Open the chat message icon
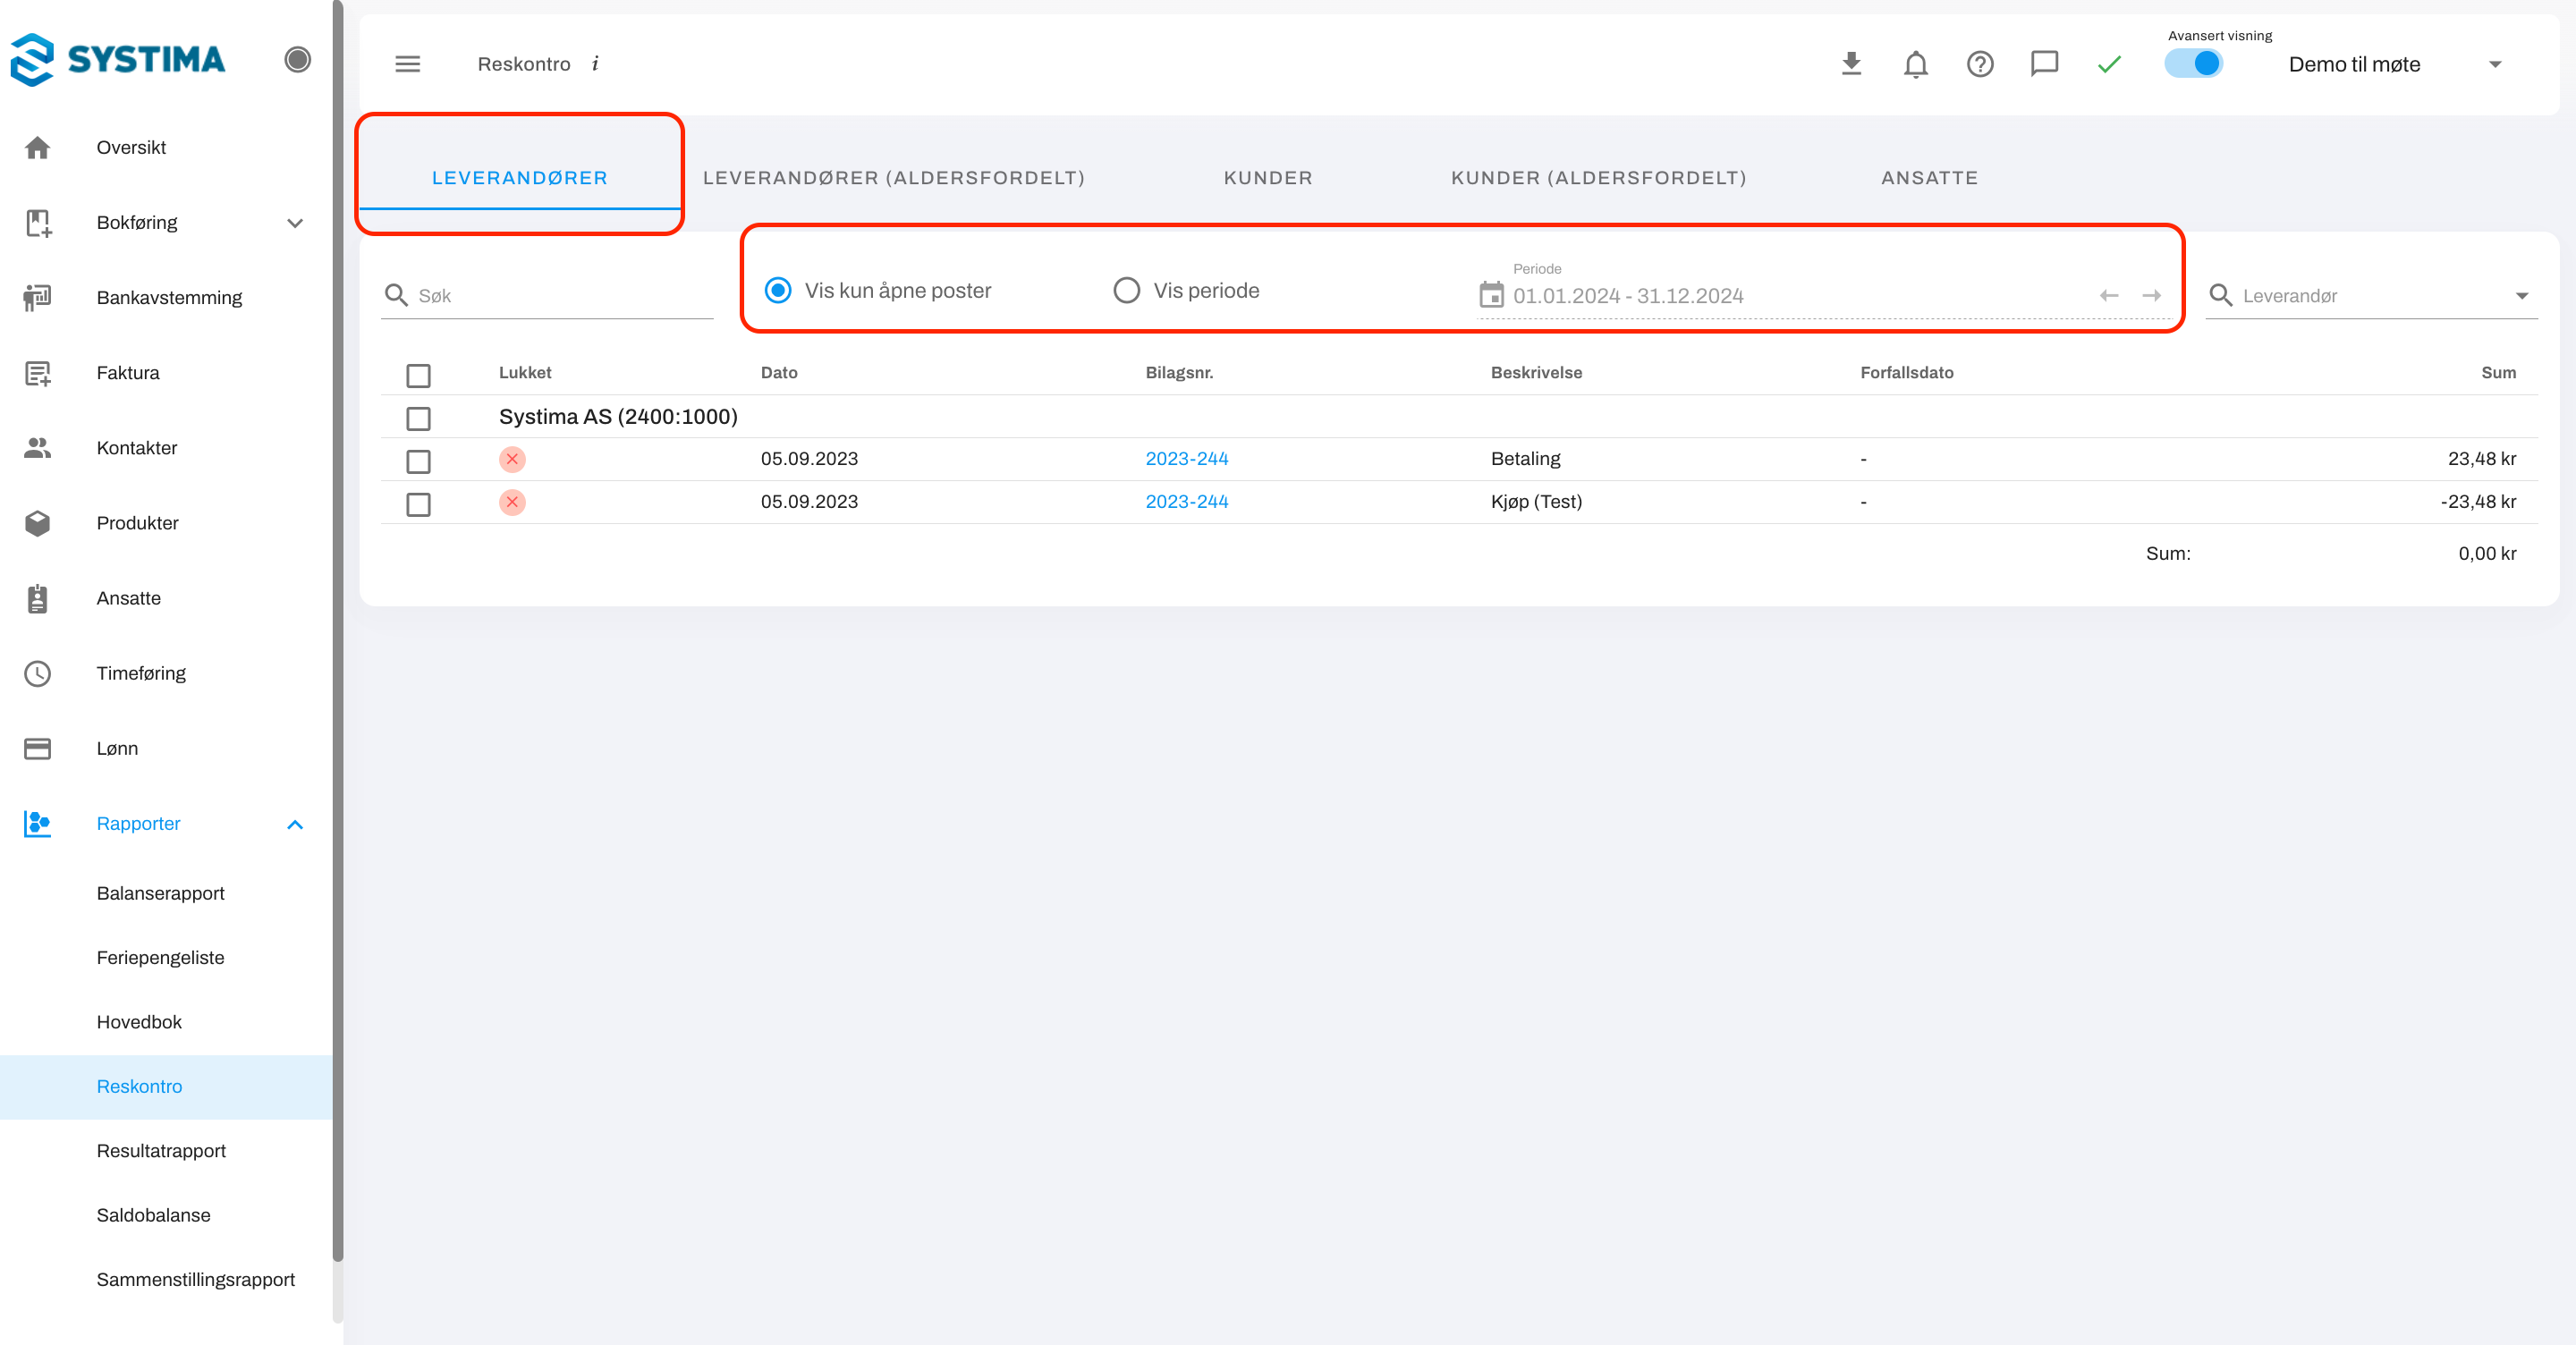Viewport: 2576px width, 1345px height. click(2044, 64)
